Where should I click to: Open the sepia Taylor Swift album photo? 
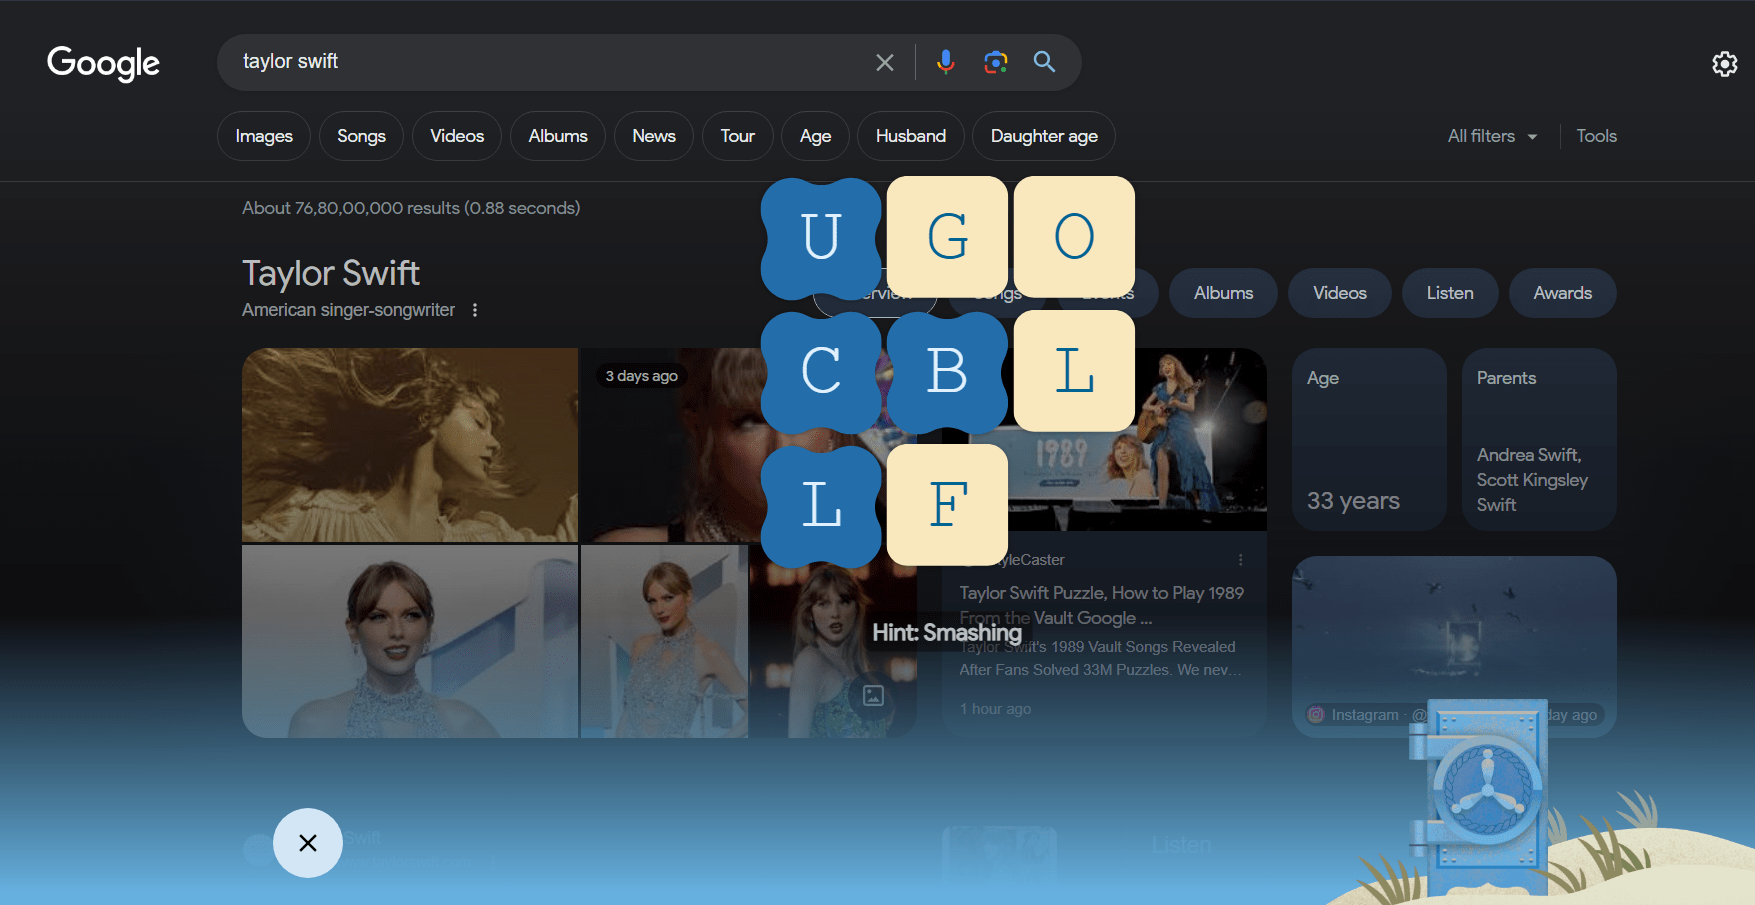[x=410, y=445]
